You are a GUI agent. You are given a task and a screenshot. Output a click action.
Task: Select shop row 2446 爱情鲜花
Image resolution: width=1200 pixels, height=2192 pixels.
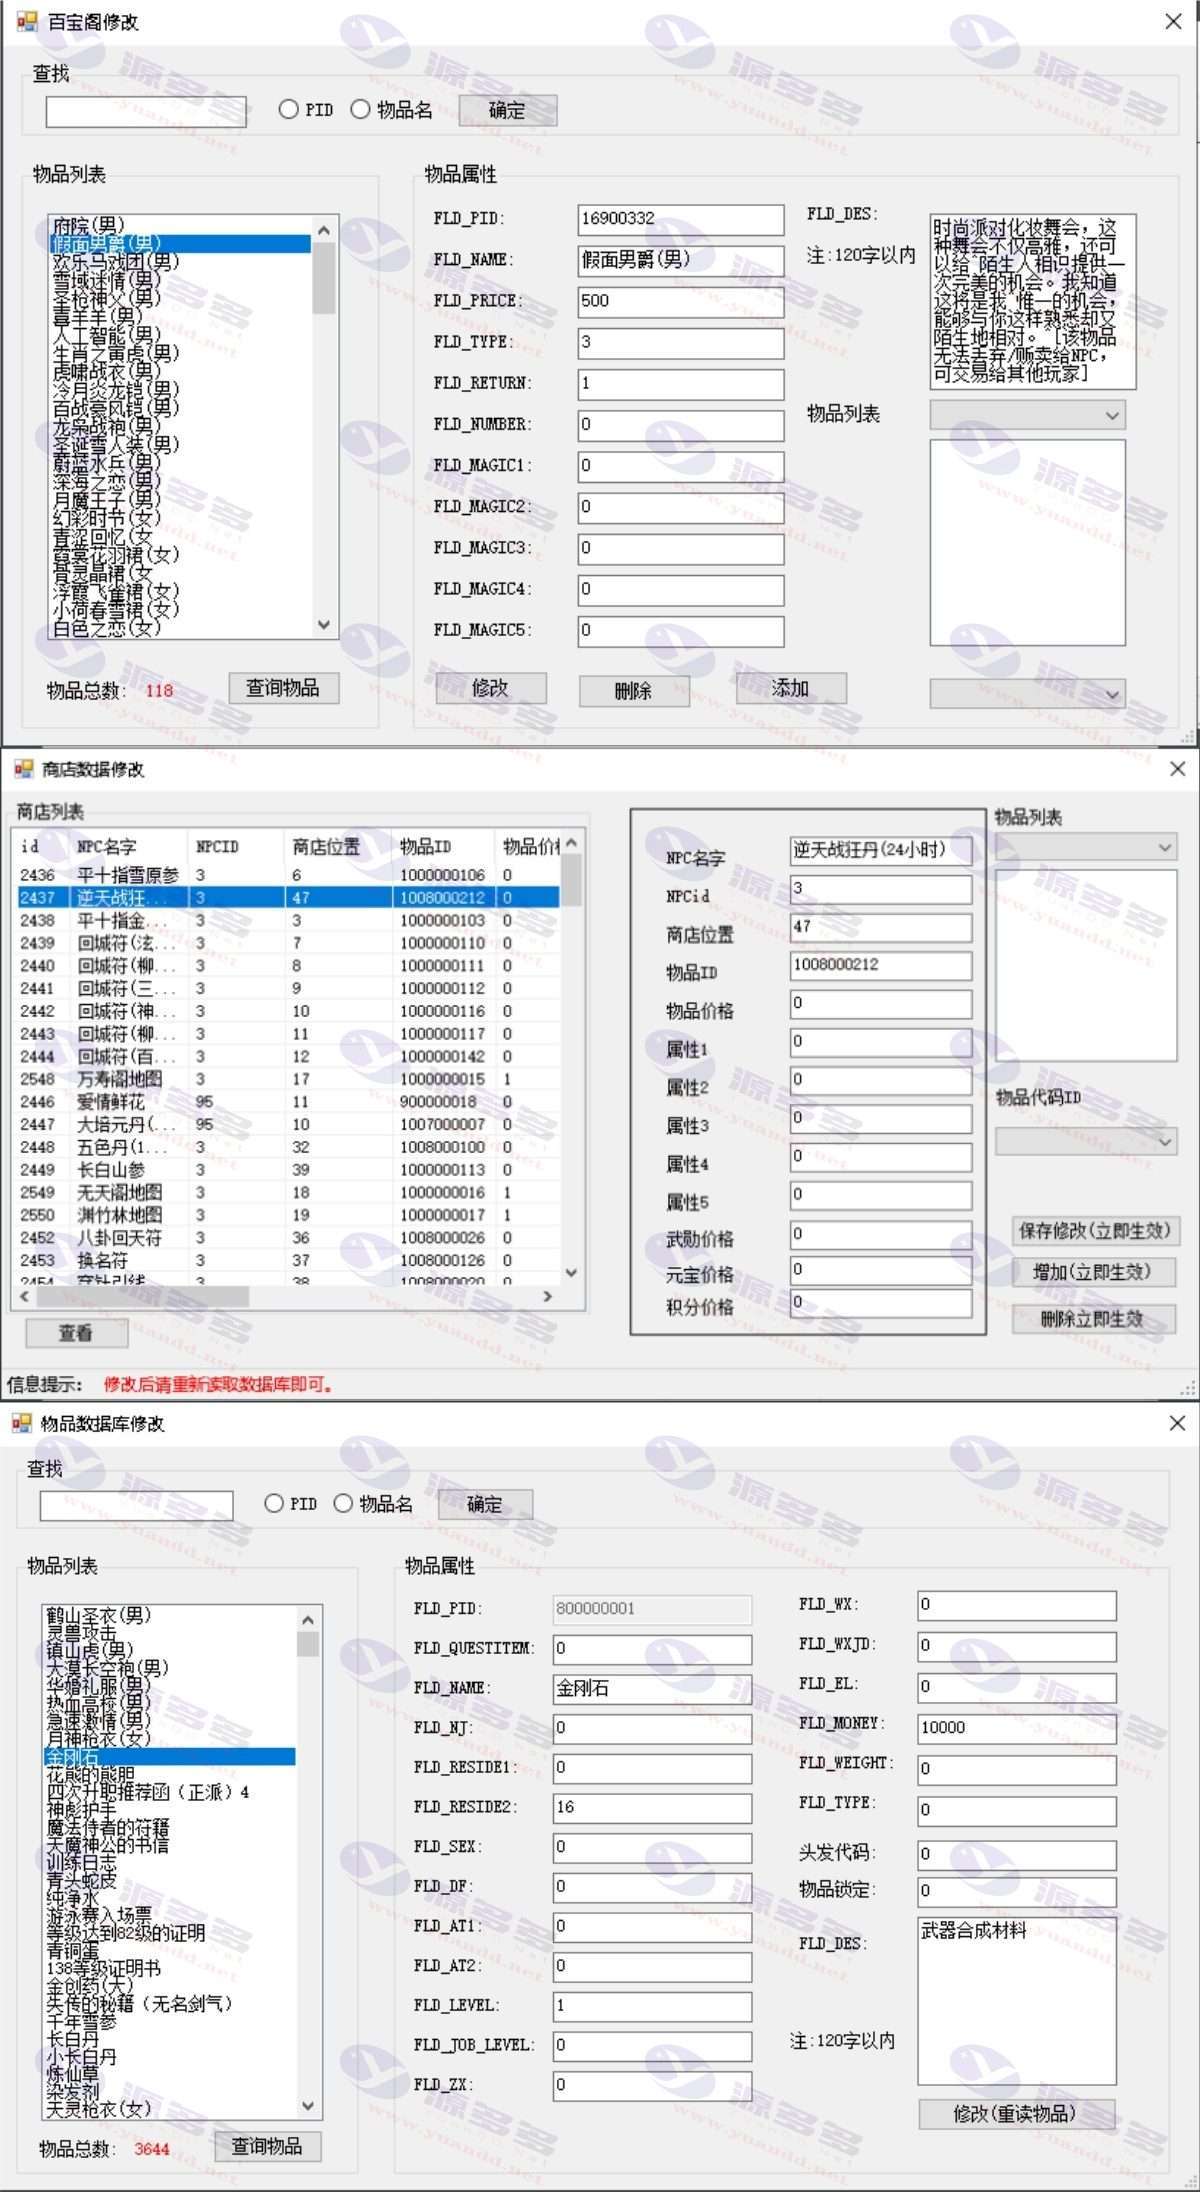coord(288,1101)
